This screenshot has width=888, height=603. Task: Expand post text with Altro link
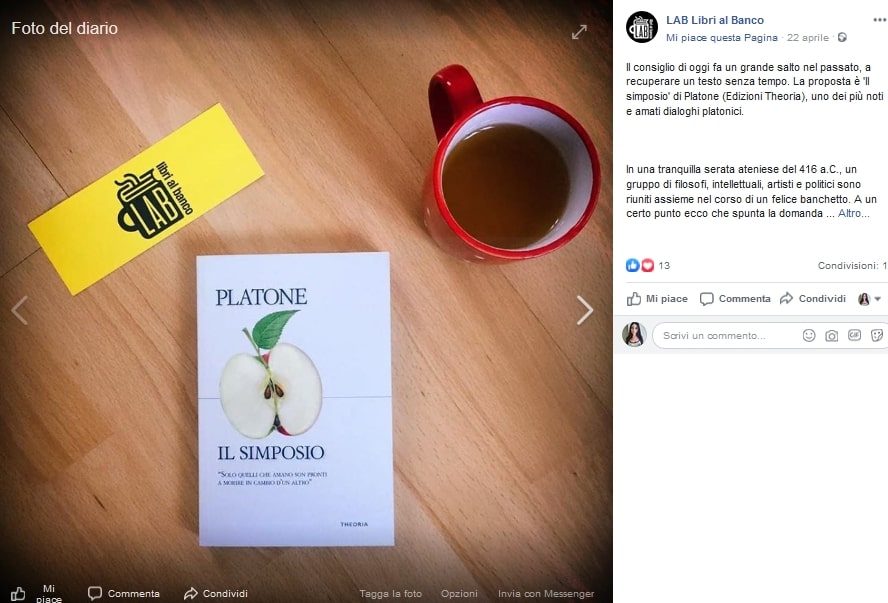pyautogui.click(x=853, y=213)
